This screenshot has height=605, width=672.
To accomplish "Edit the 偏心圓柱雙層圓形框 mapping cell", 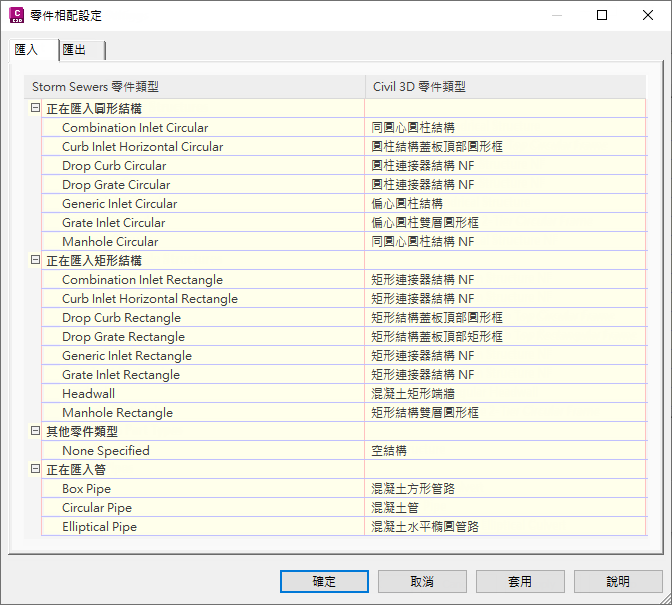I will 506,223.
